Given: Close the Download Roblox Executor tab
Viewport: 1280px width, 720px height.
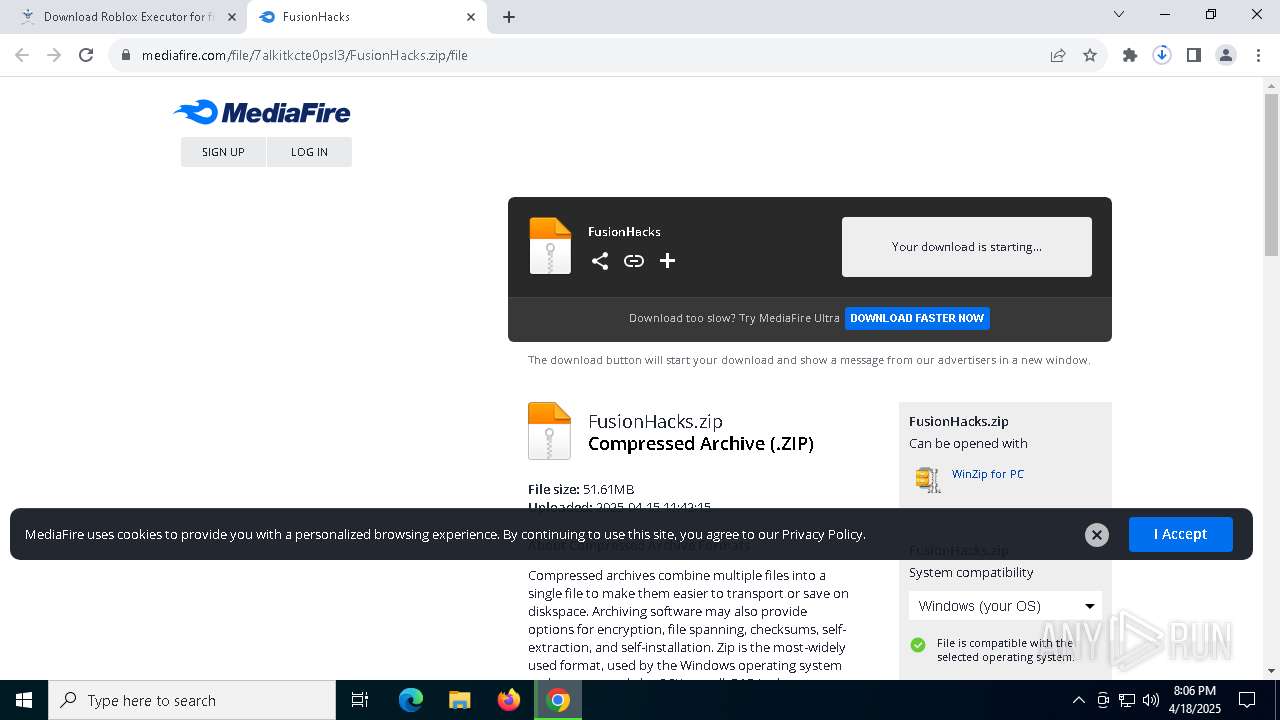Looking at the screenshot, I should pos(232,17).
